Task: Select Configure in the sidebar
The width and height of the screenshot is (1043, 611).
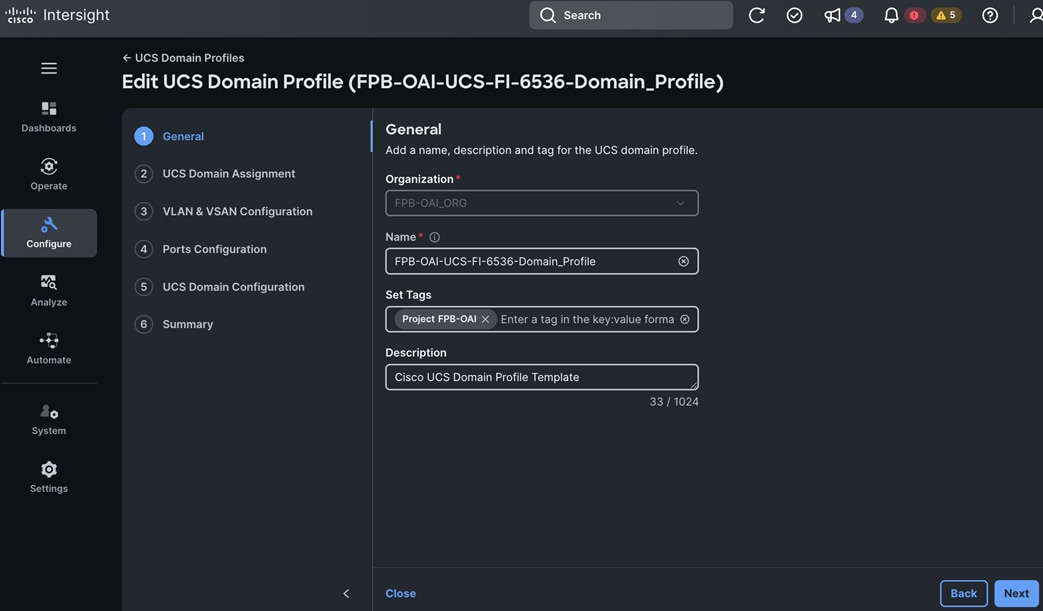Action: (x=49, y=233)
